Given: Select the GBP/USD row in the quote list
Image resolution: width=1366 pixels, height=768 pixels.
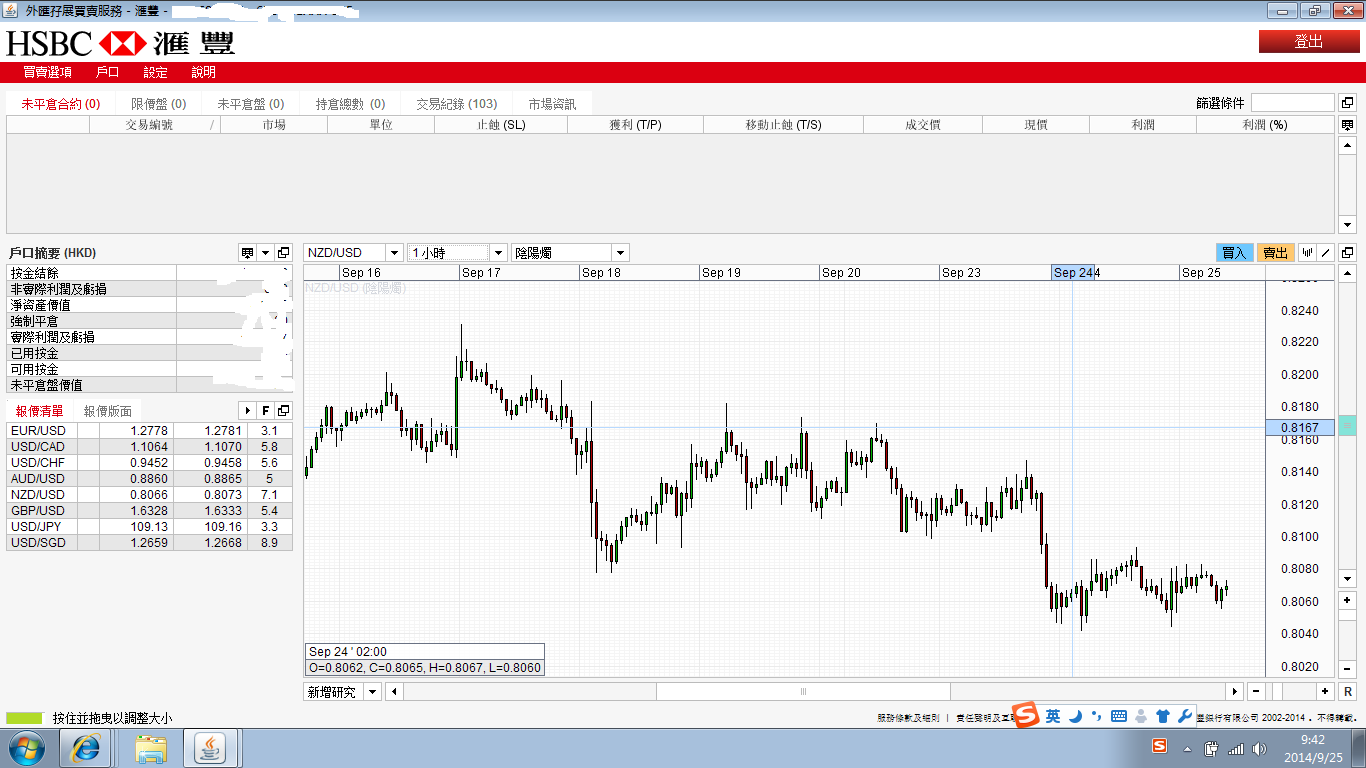Looking at the screenshot, I should click(x=150, y=511).
